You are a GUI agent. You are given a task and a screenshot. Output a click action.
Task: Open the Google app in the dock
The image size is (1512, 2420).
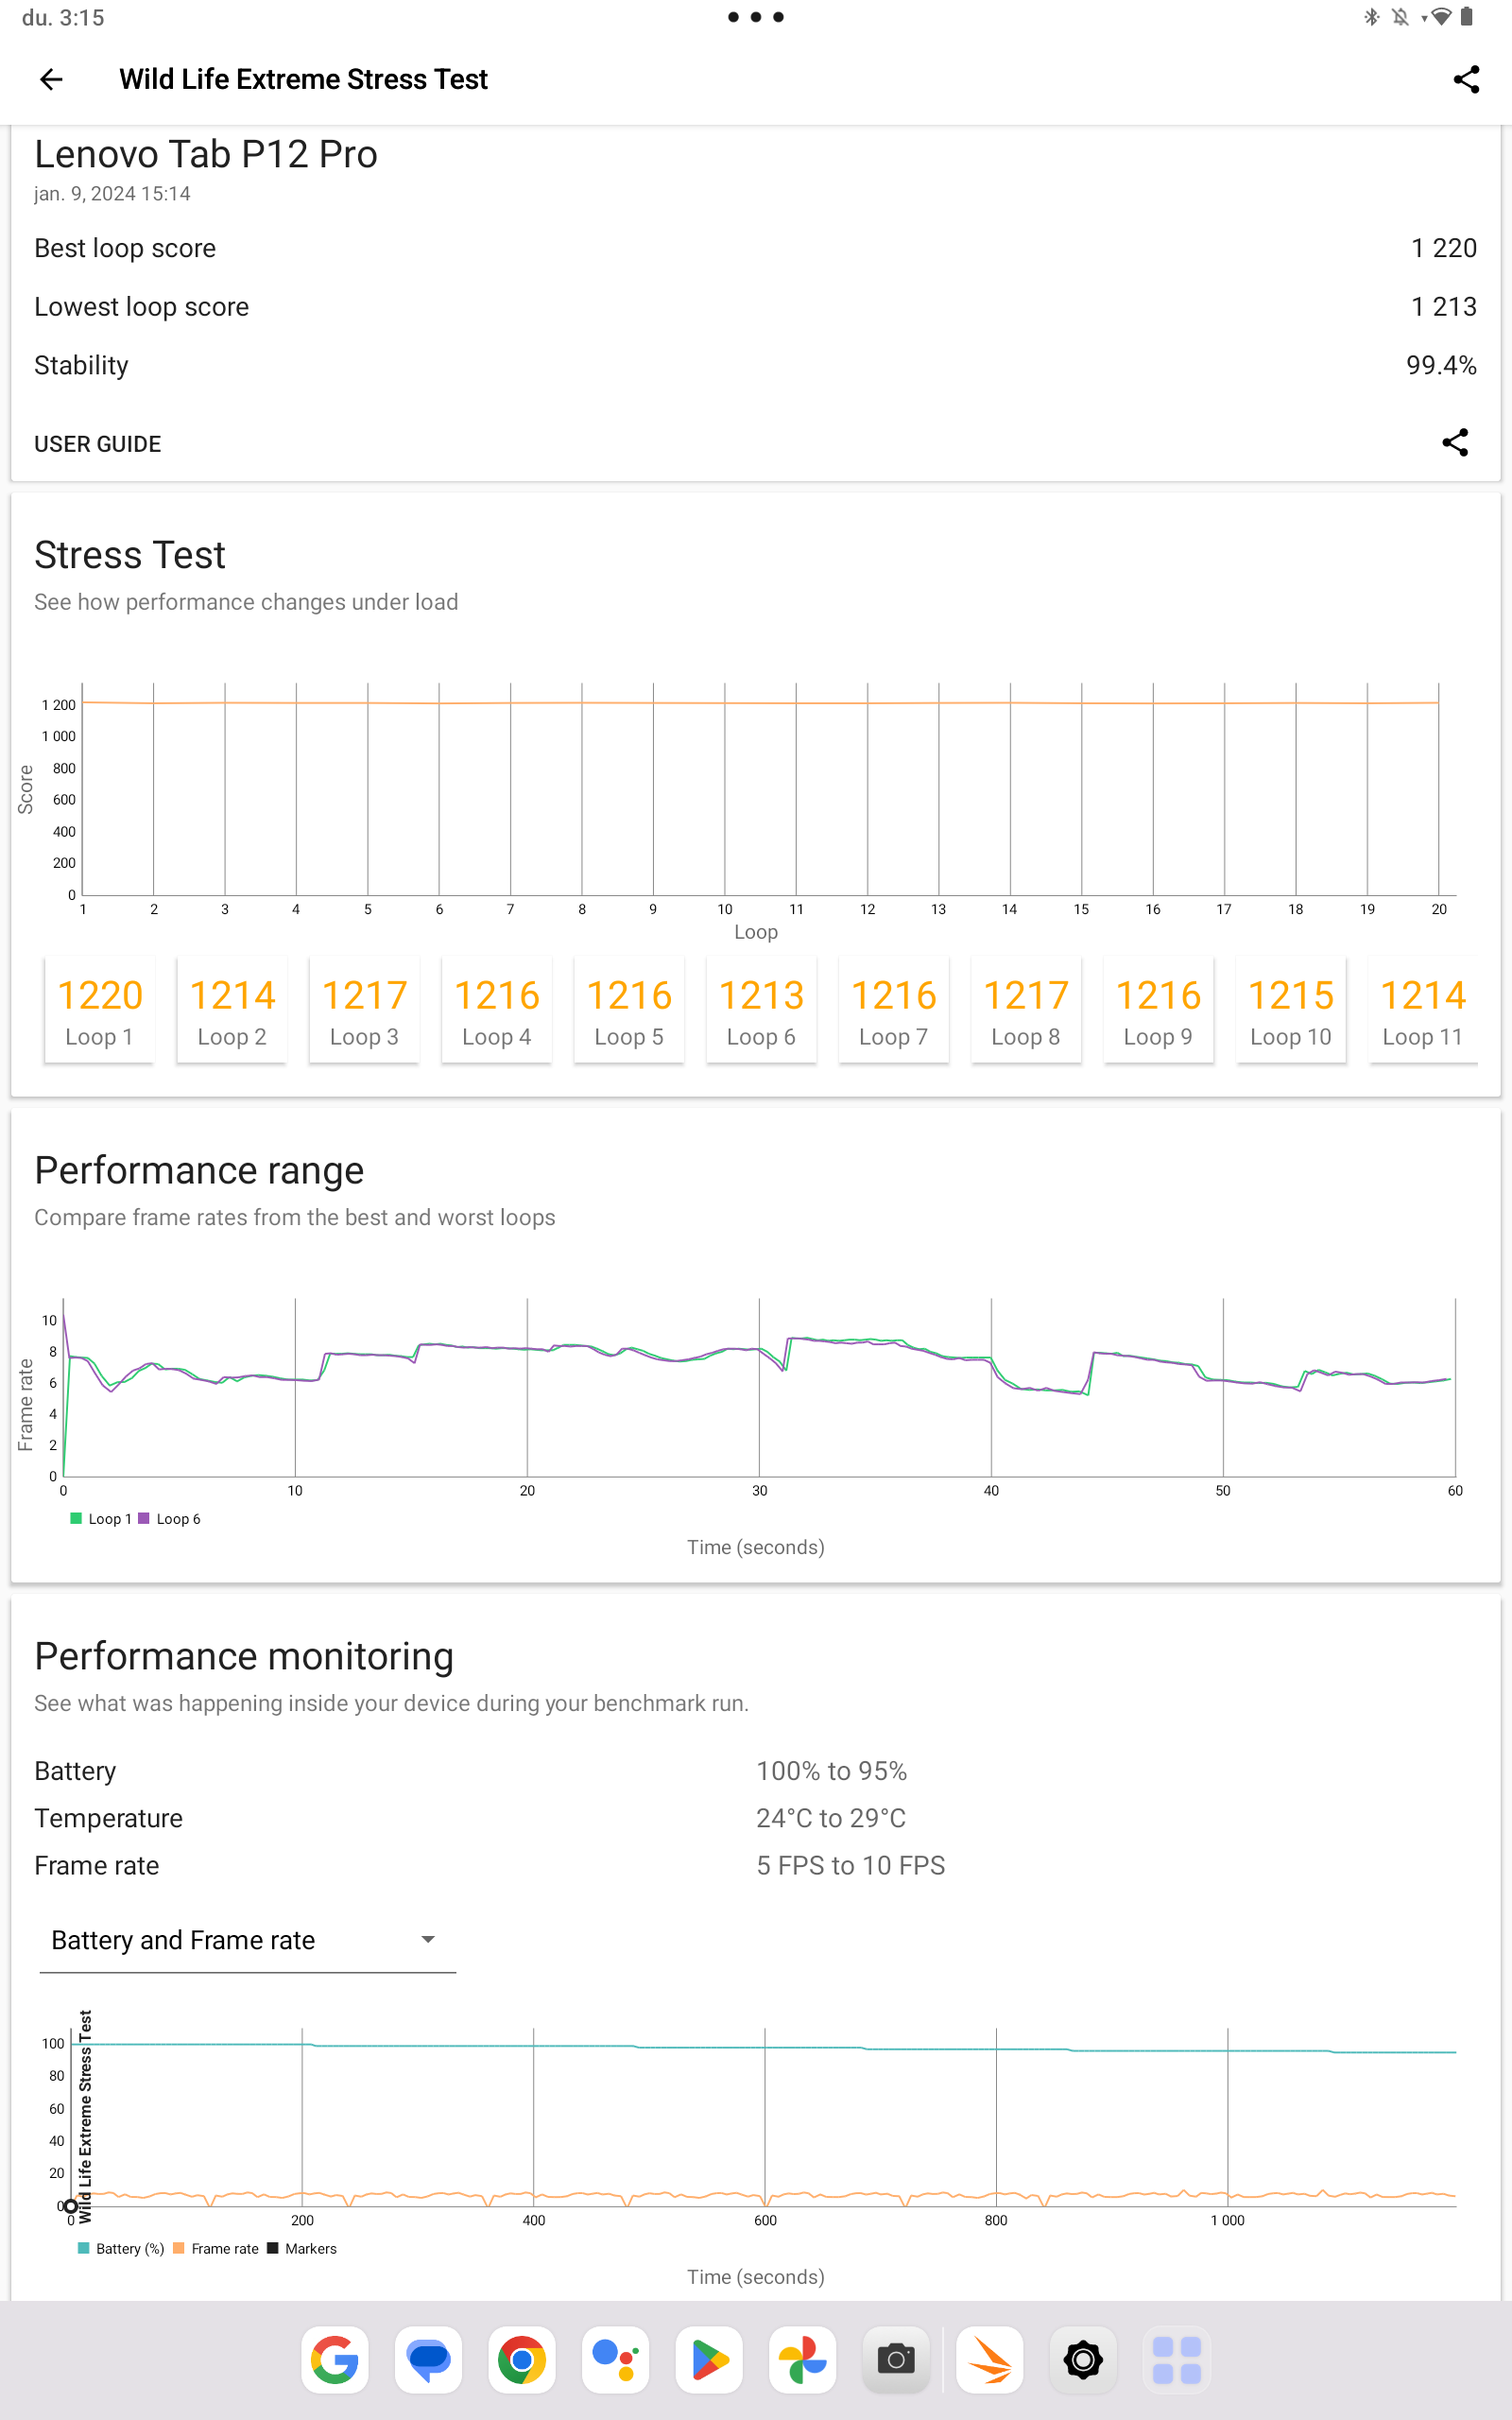[335, 2360]
